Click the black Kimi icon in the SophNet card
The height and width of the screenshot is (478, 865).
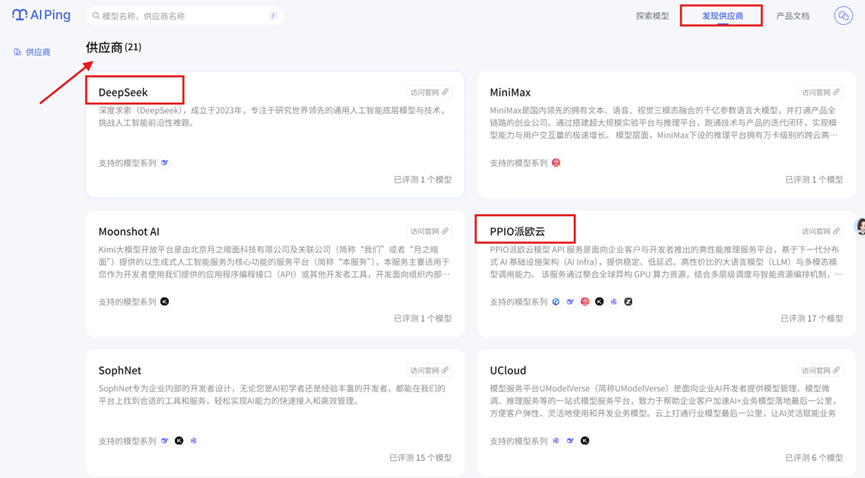click(179, 441)
